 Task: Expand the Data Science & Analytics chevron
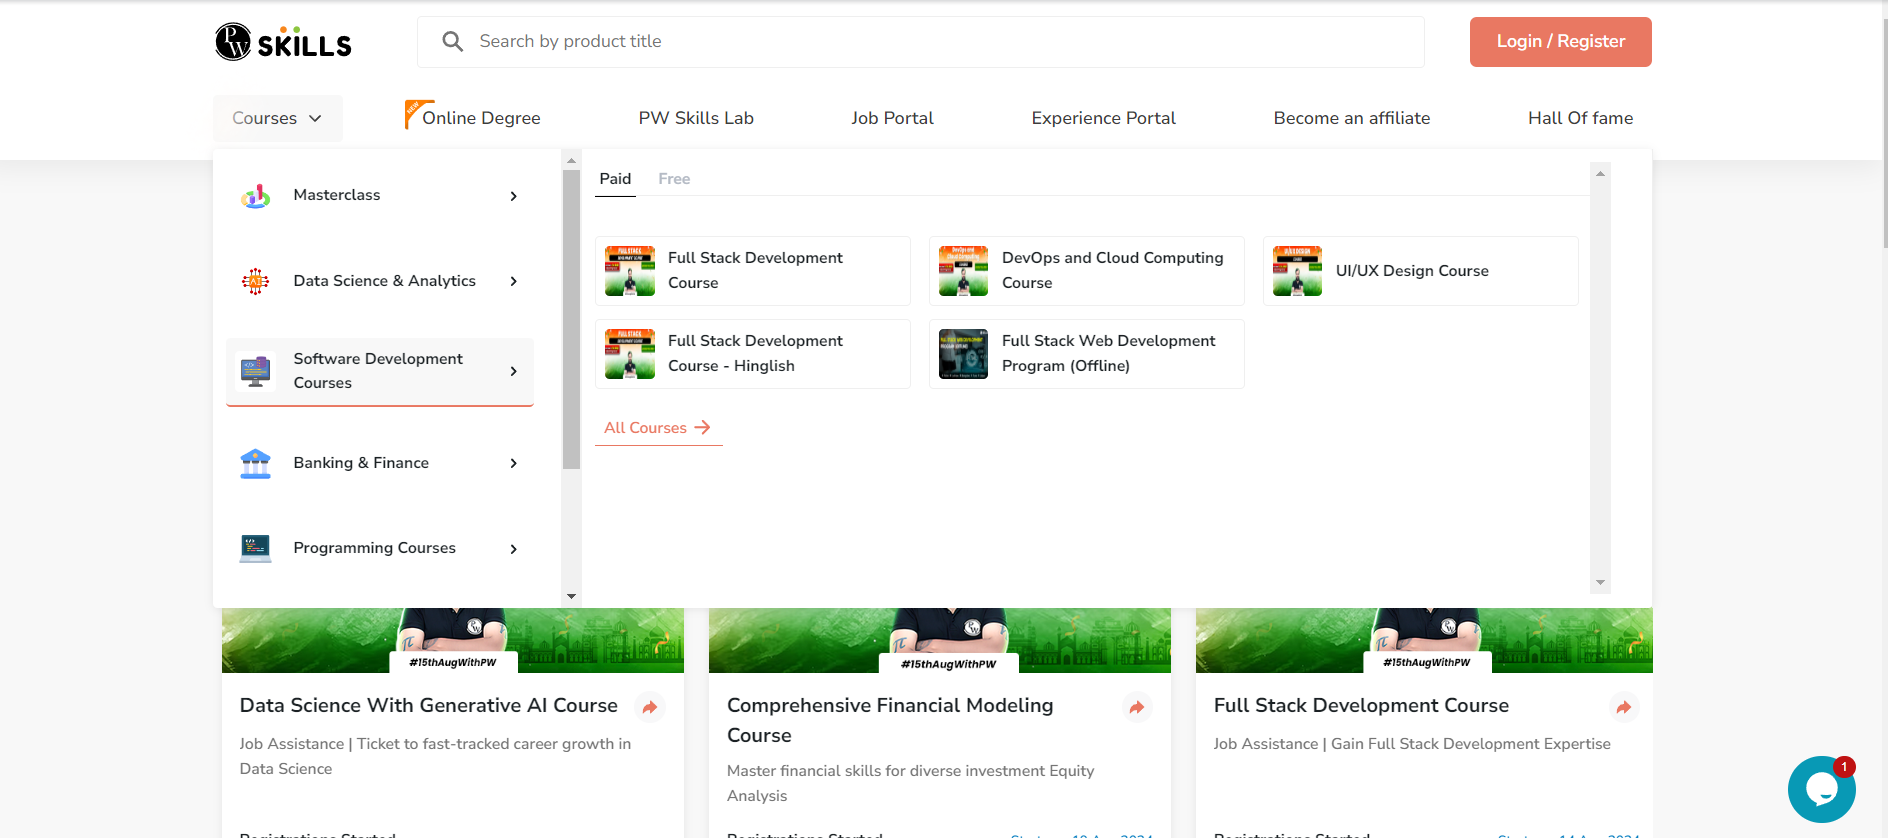(514, 281)
